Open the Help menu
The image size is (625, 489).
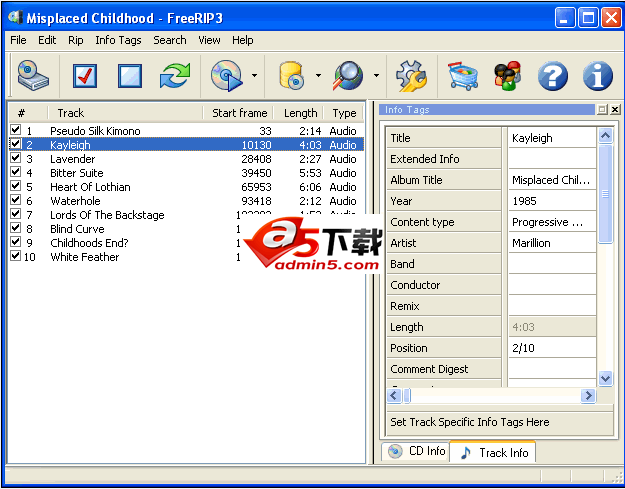click(243, 40)
